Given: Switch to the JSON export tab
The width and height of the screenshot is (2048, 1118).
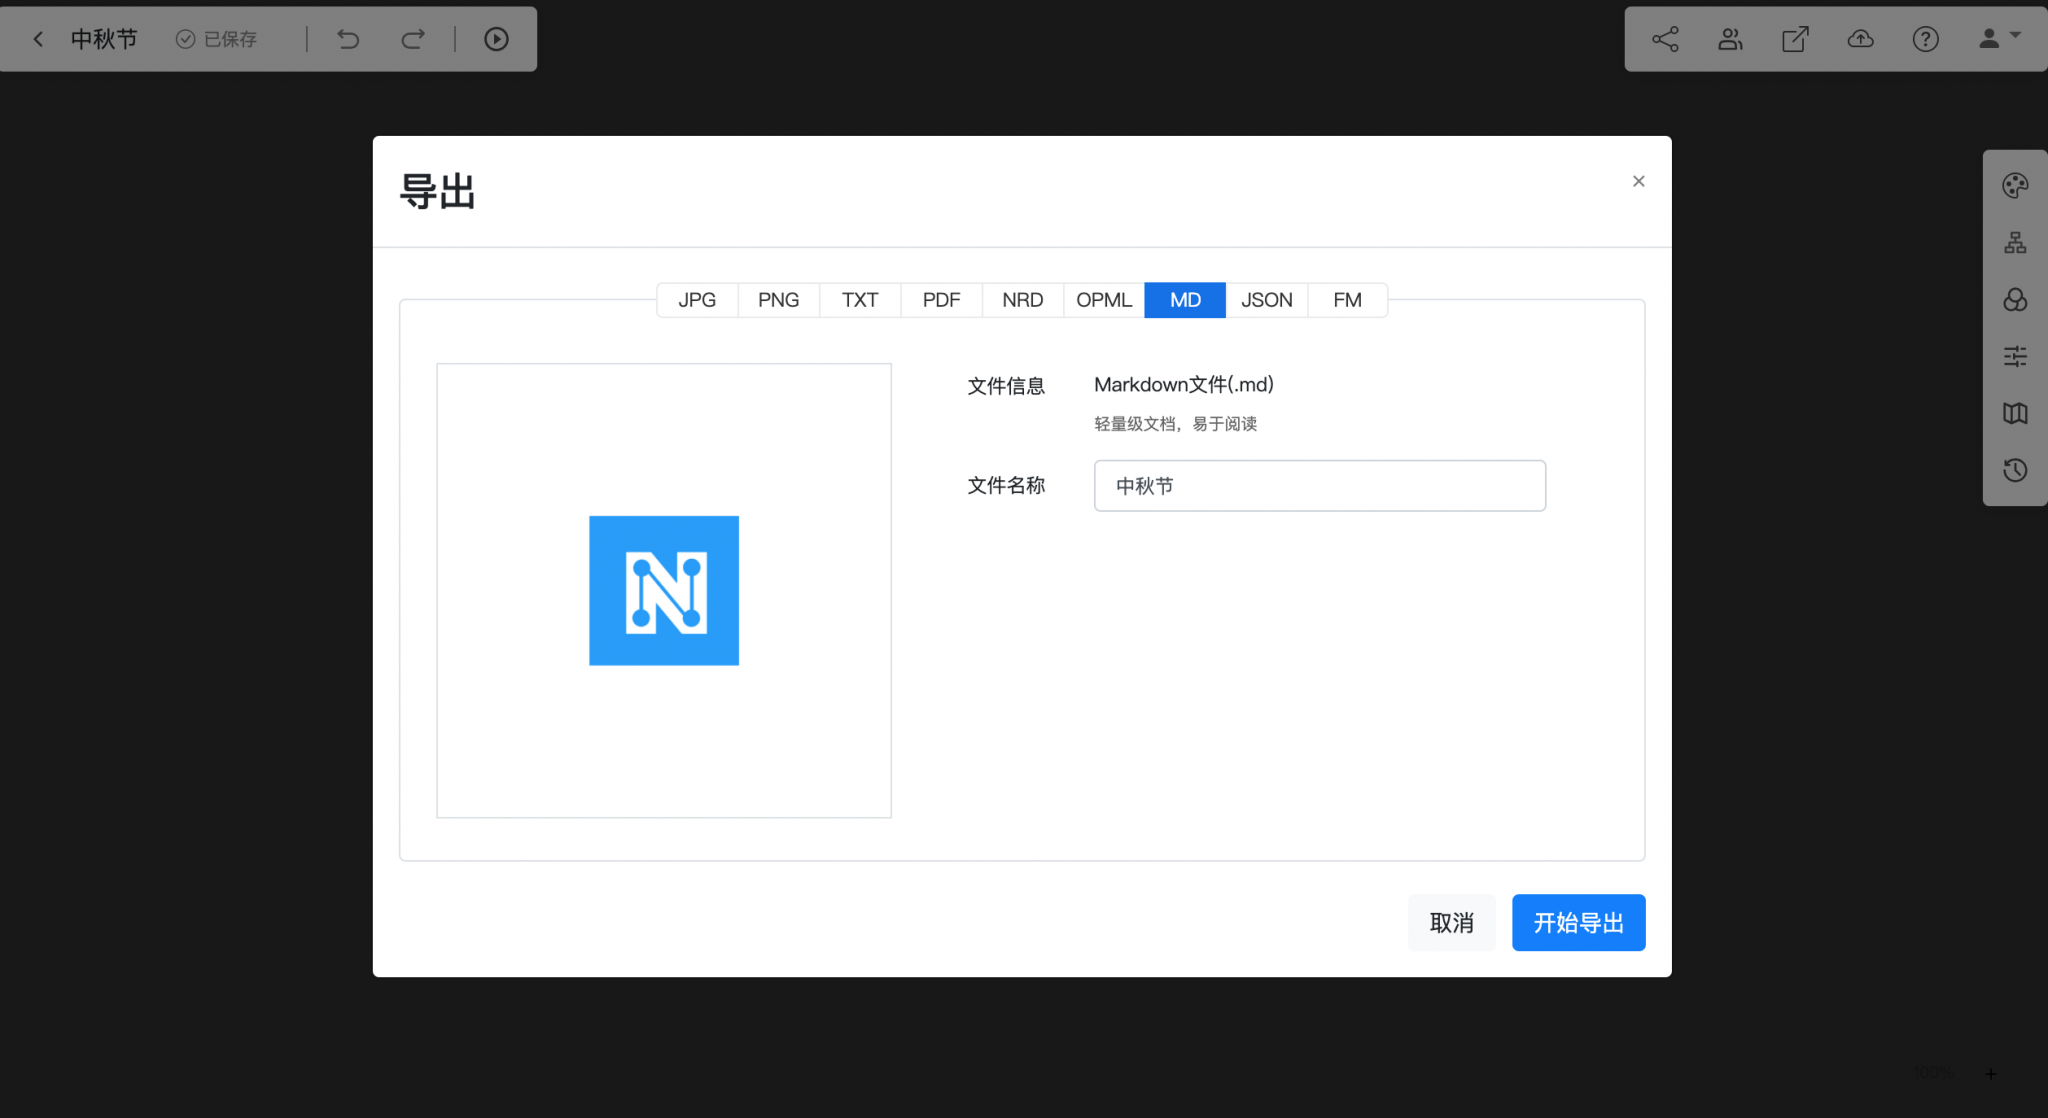Looking at the screenshot, I should (1266, 299).
